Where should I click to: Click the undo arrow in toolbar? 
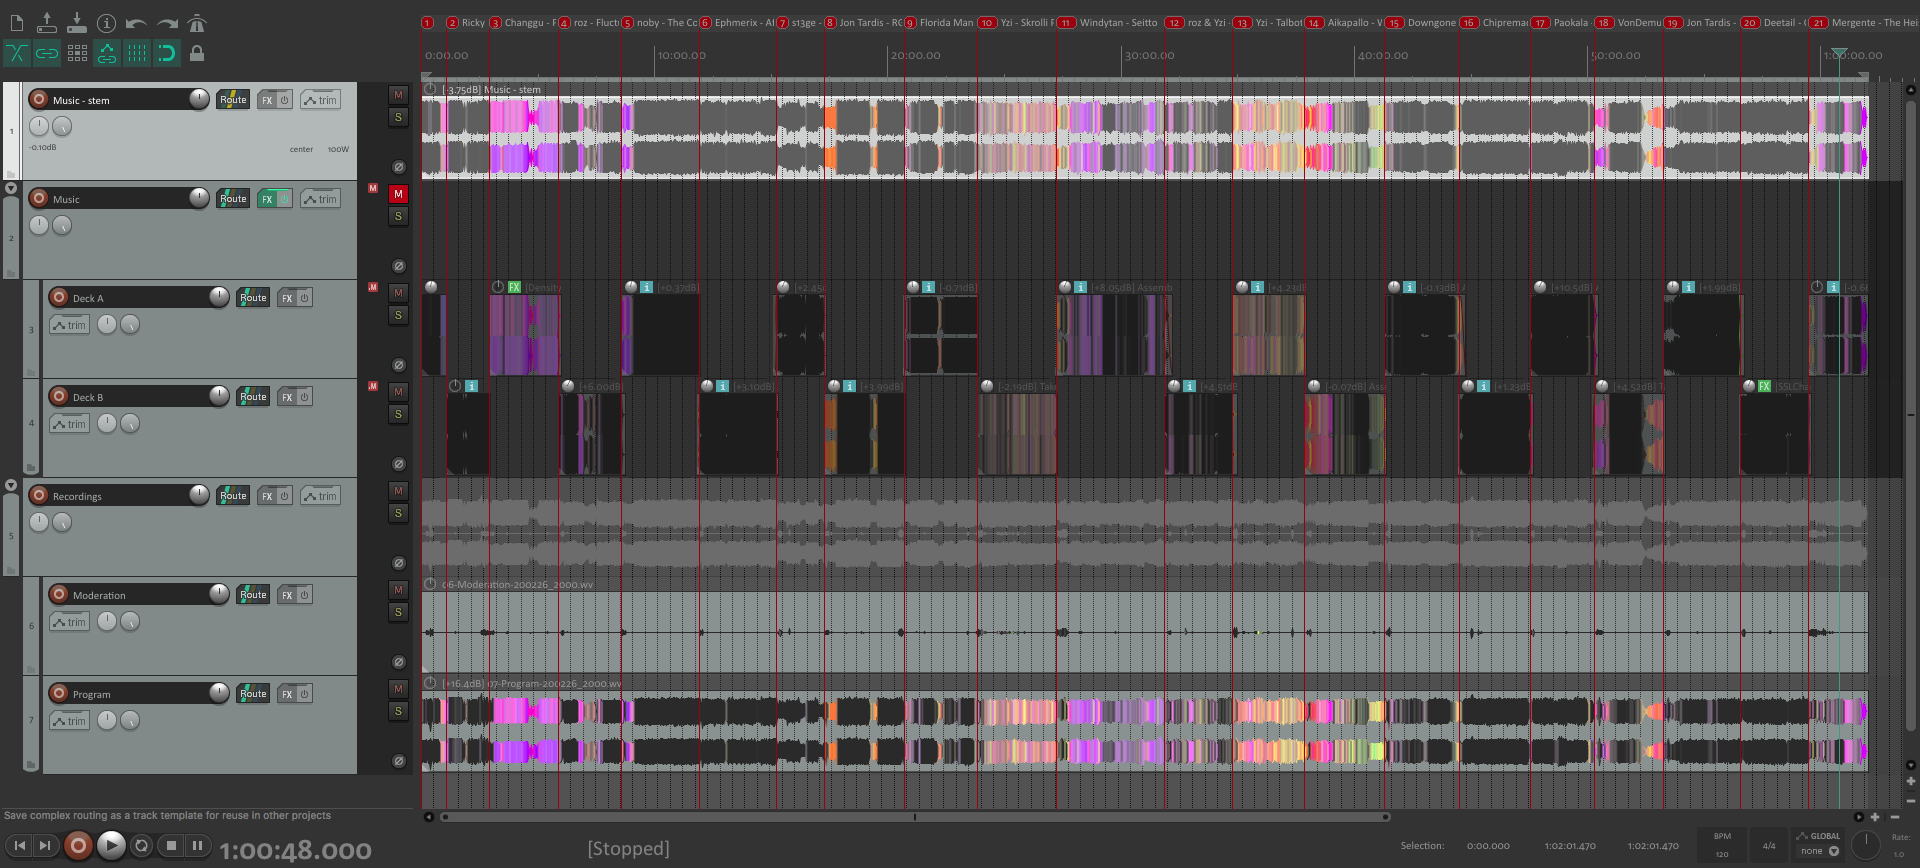click(x=136, y=23)
